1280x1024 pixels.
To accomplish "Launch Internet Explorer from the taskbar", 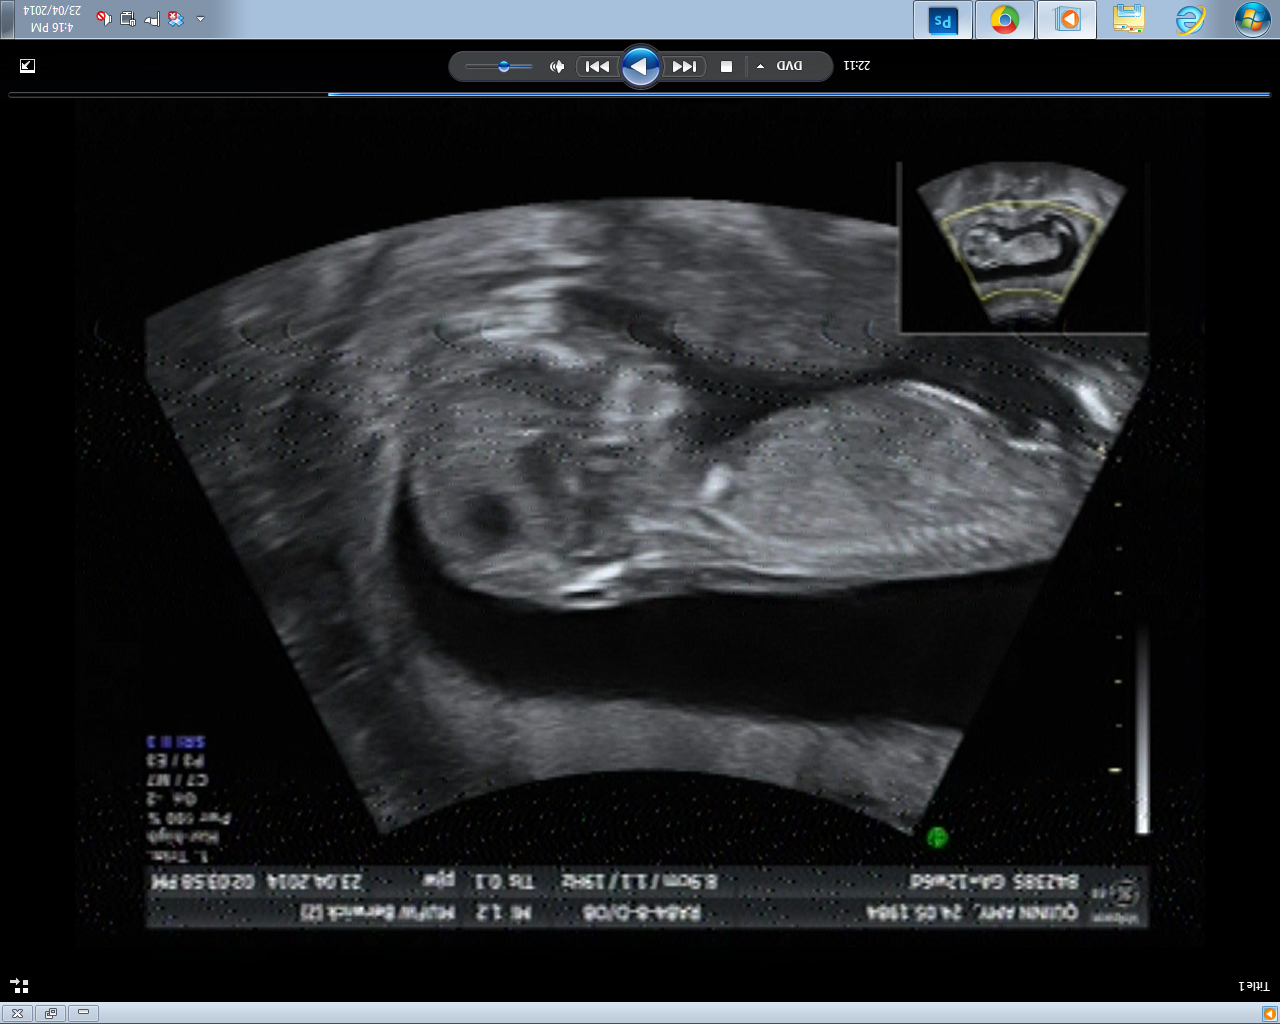I will click(1190, 20).
